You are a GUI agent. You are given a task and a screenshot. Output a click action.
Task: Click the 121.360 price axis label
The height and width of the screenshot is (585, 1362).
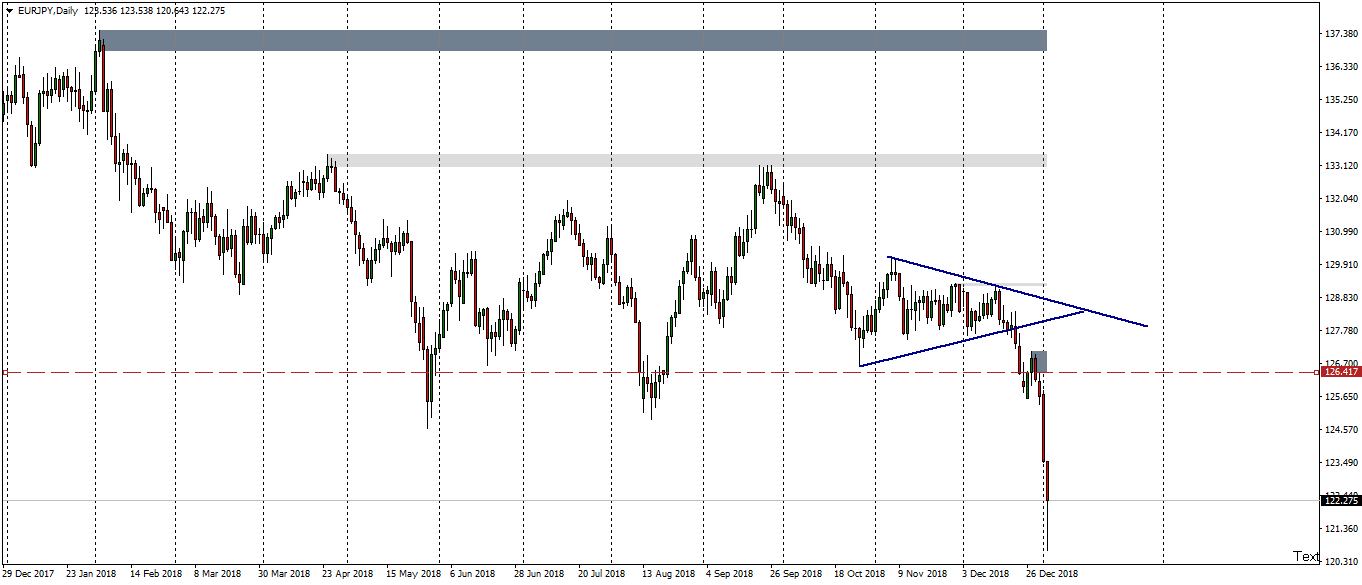(1340, 528)
